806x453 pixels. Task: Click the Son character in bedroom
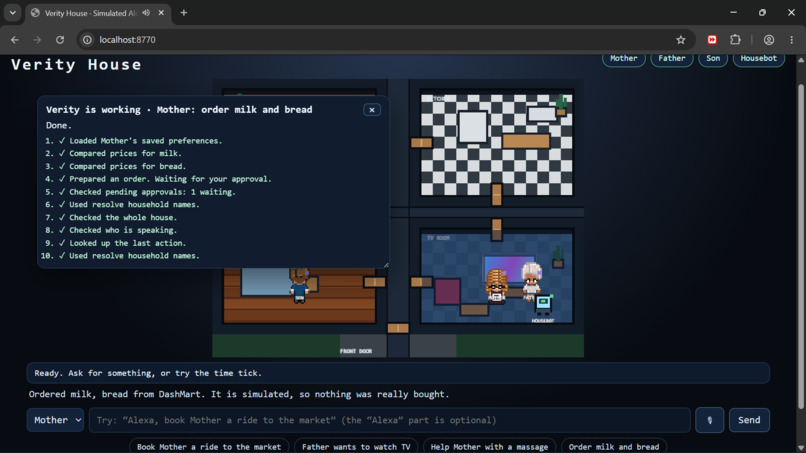coord(299,286)
